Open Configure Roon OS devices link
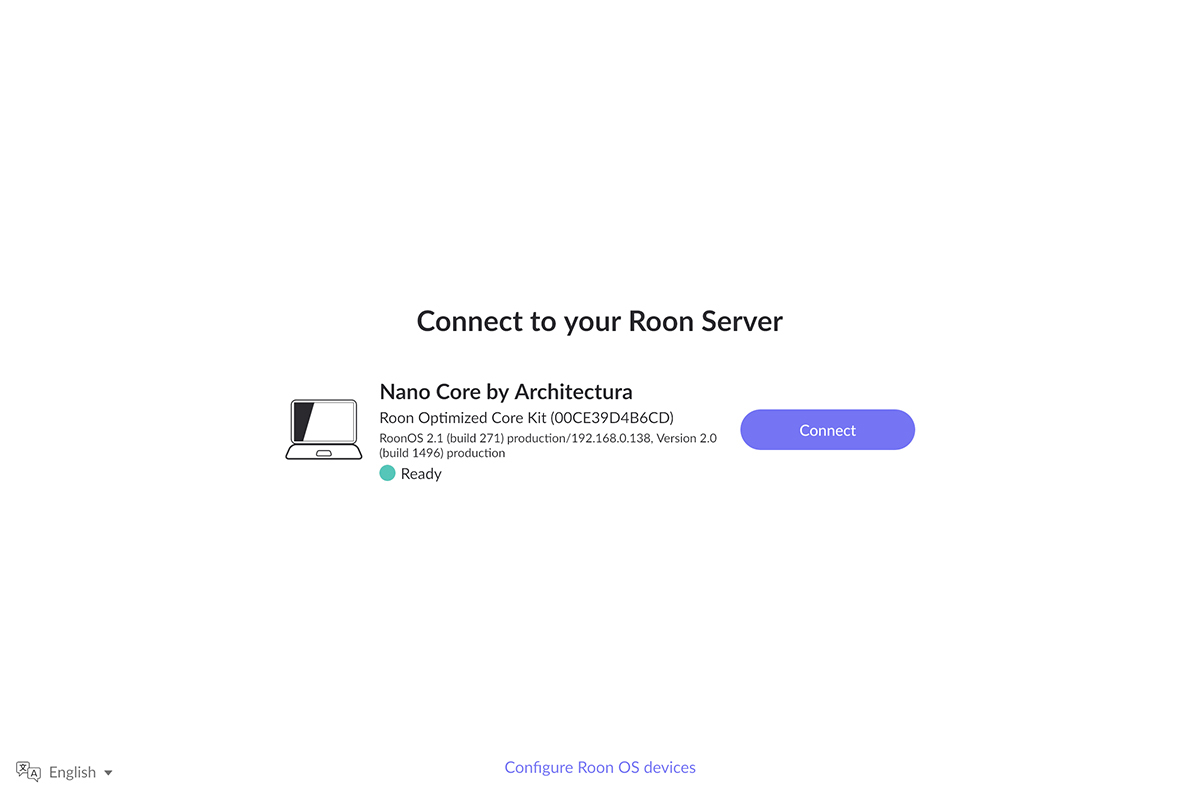1200x809 pixels. pos(600,767)
